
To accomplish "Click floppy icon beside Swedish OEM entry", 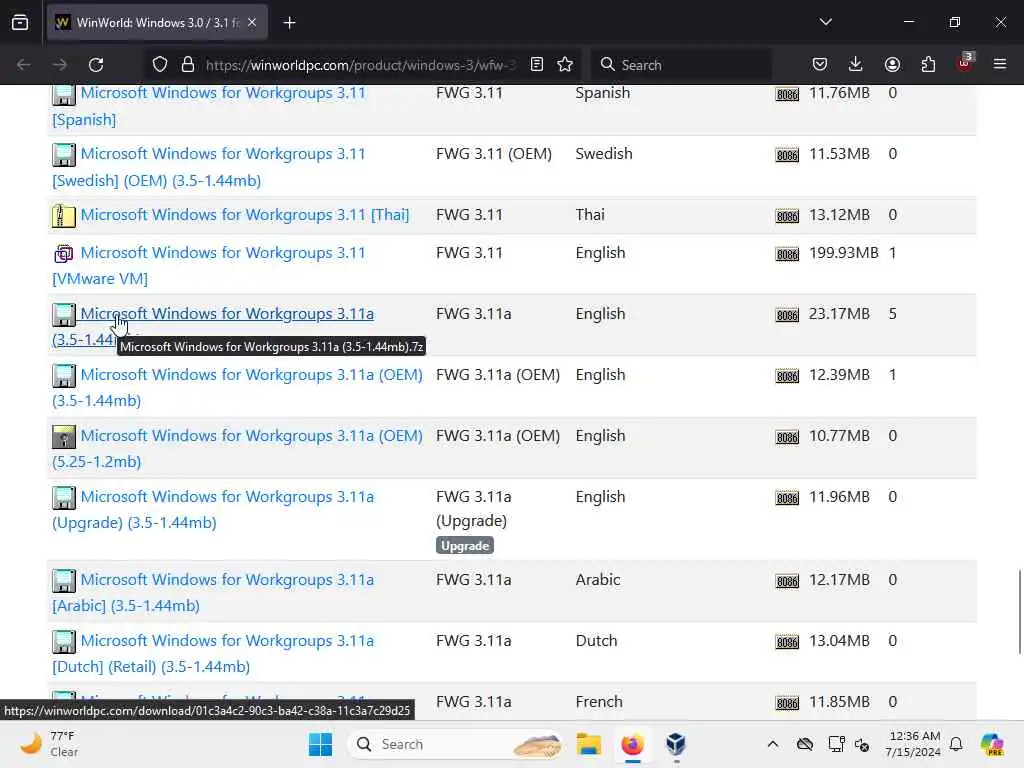I will [64, 155].
